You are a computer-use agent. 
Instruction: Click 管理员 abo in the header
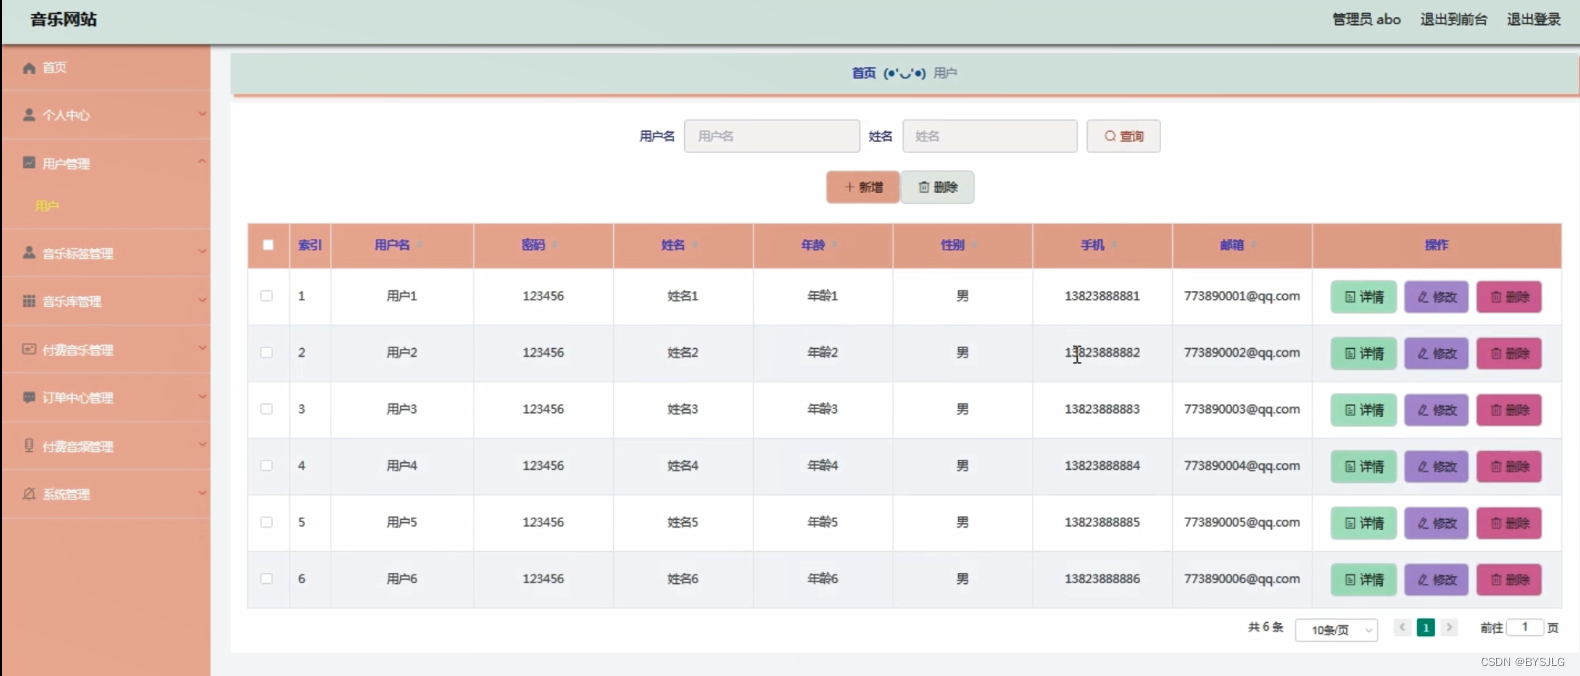[1366, 19]
